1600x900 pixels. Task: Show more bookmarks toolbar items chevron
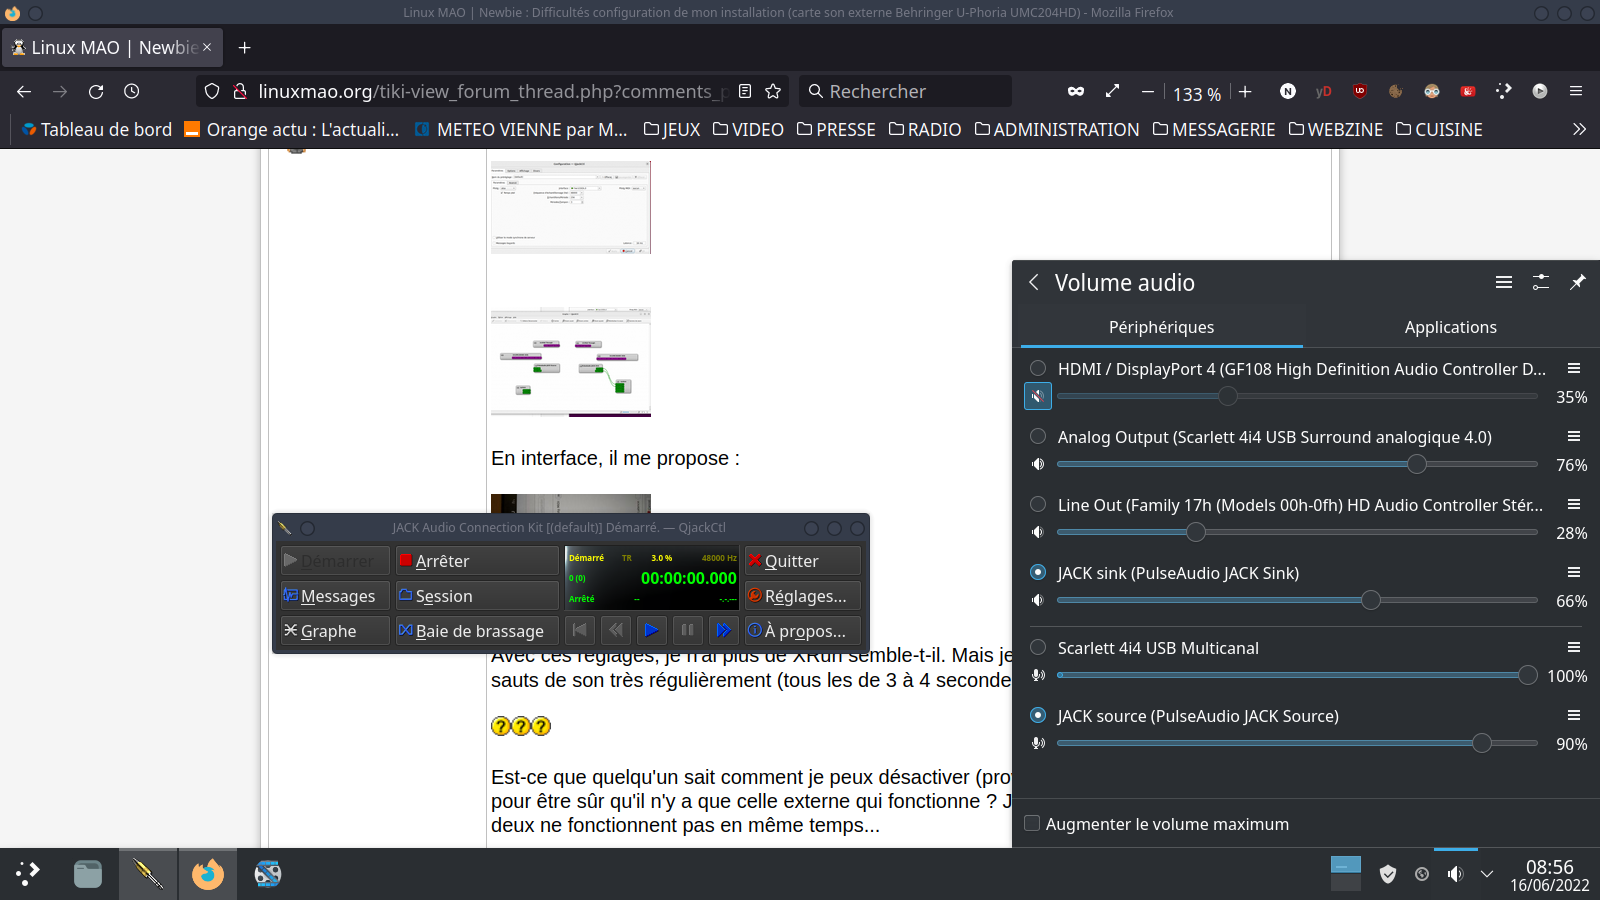(x=1579, y=129)
